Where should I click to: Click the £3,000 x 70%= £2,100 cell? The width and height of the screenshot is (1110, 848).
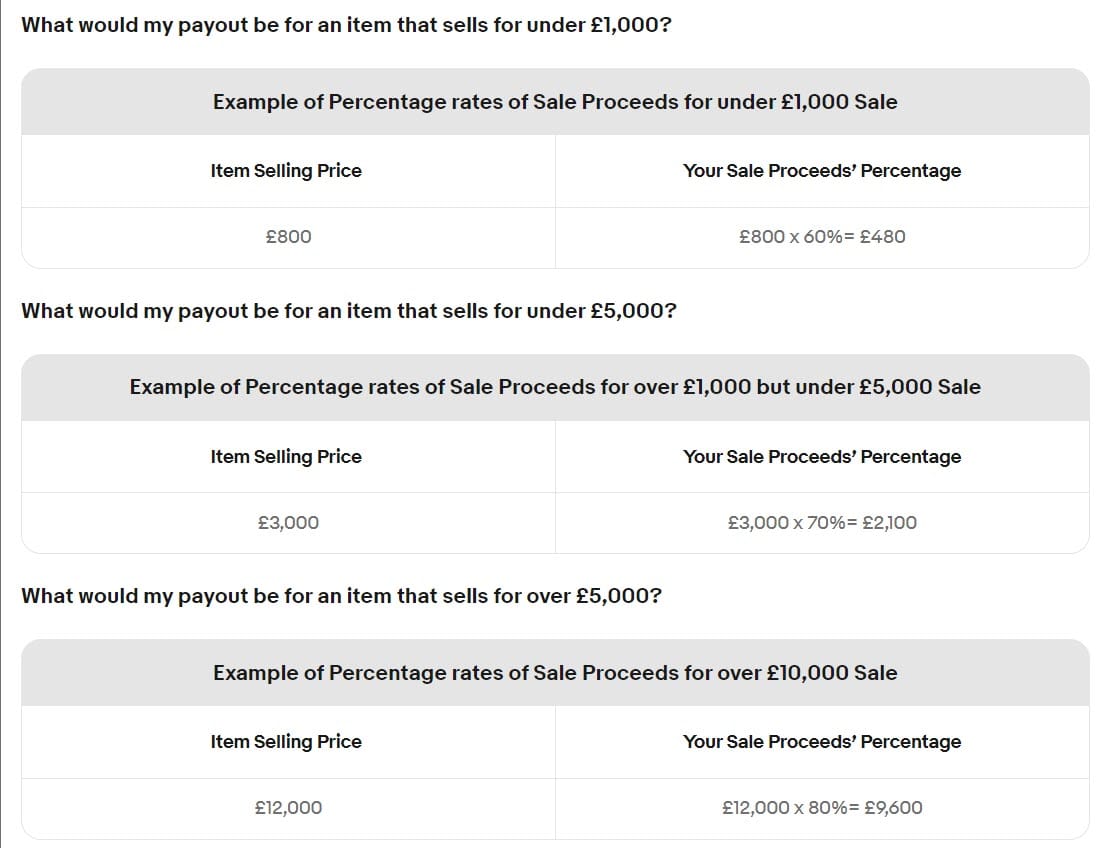pyautogui.click(x=822, y=523)
